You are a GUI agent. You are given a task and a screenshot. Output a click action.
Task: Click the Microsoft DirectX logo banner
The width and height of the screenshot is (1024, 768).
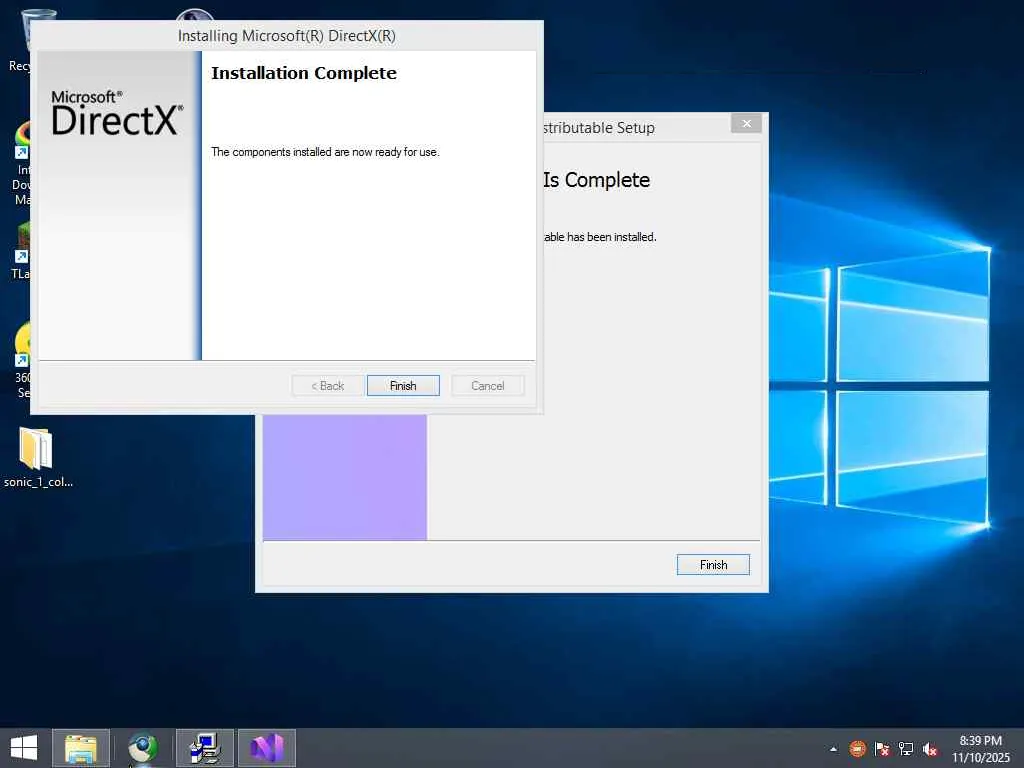point(117,114)
